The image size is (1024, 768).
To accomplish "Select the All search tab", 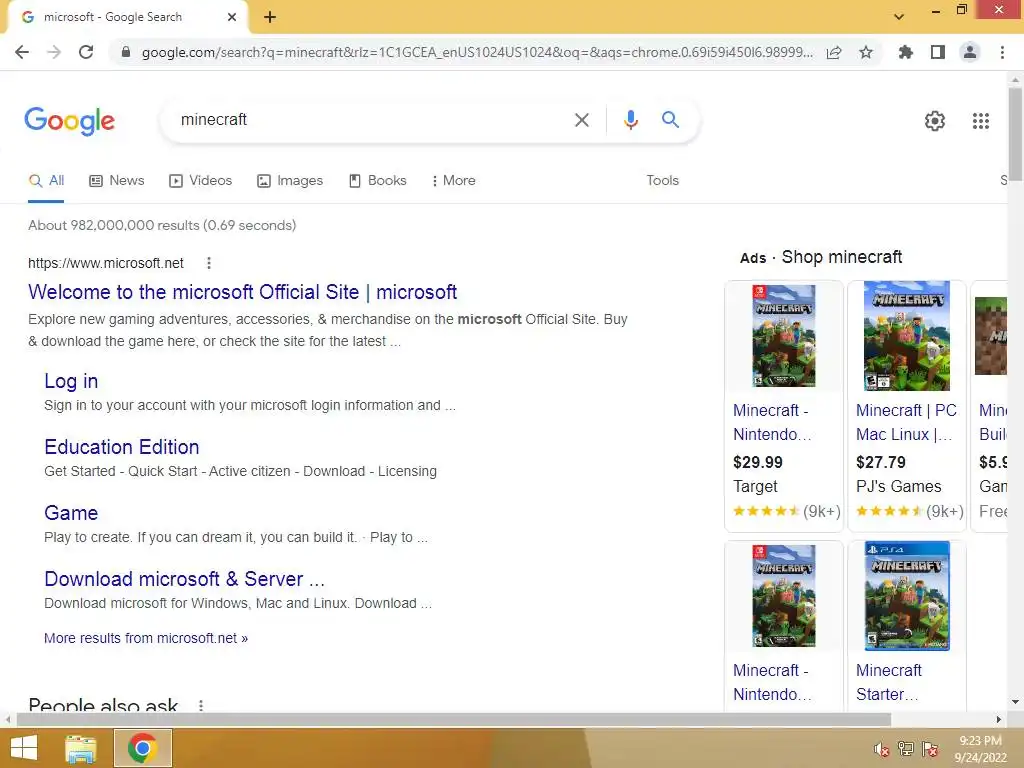I will point(46,181).
